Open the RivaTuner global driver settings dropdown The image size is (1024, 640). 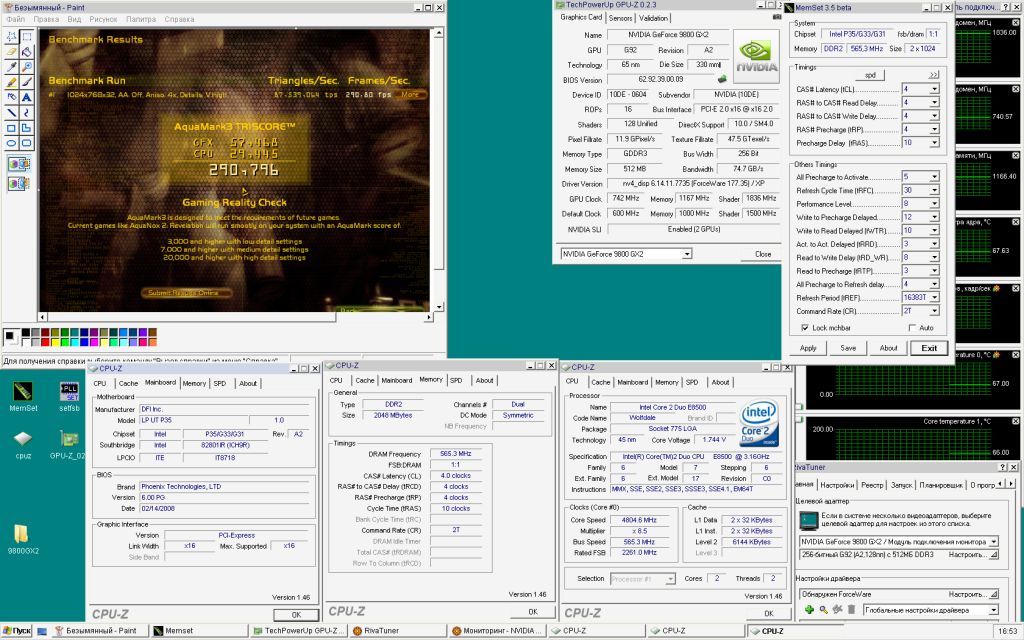(x=993, y=610)
